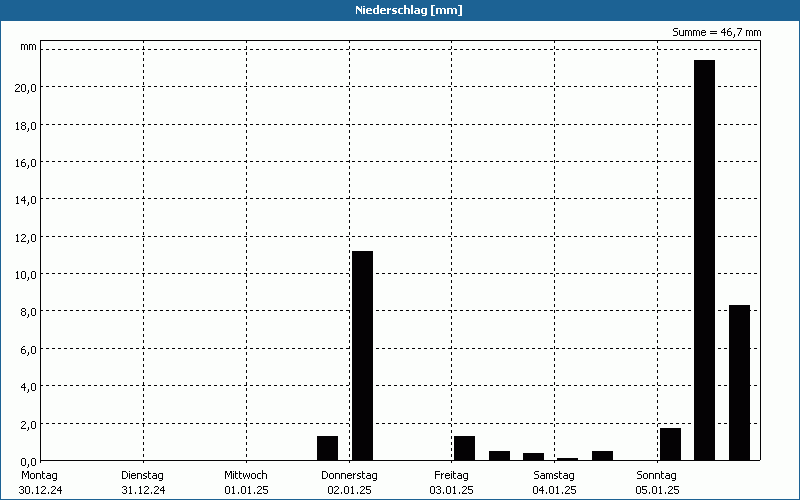Click the Niederschlag [mm] title
Viewport: 800px width, 500px height.
coord(409,10)
